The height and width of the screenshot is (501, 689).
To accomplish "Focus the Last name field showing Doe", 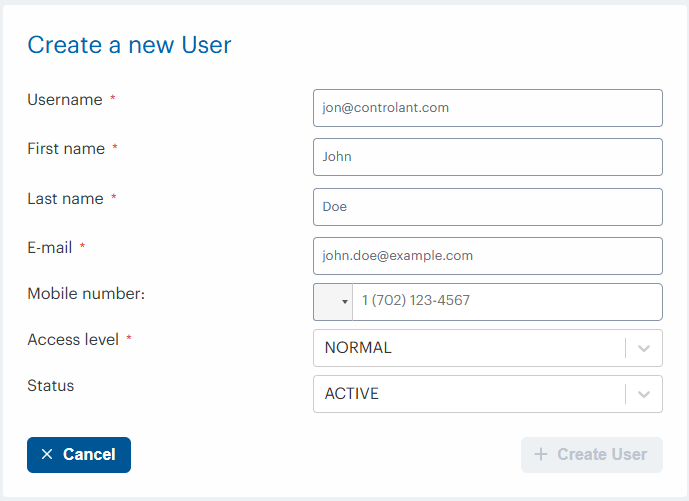I will point(487,207).
